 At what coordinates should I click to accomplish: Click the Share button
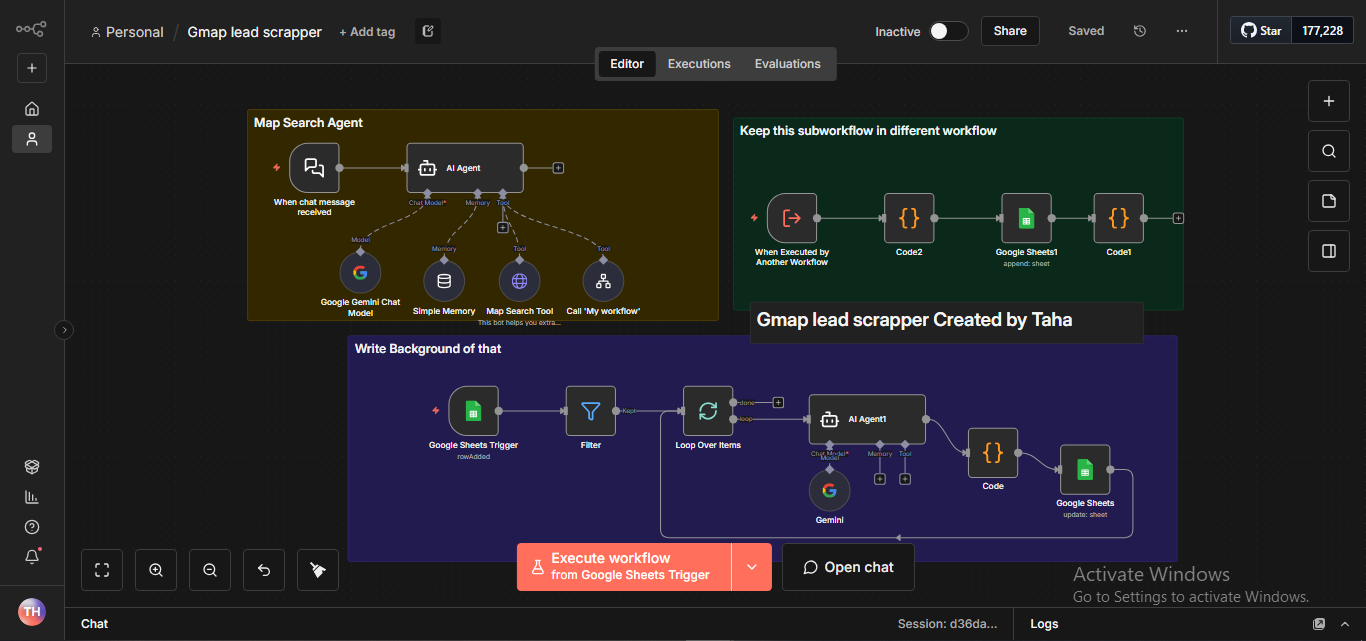[1010, 31]
